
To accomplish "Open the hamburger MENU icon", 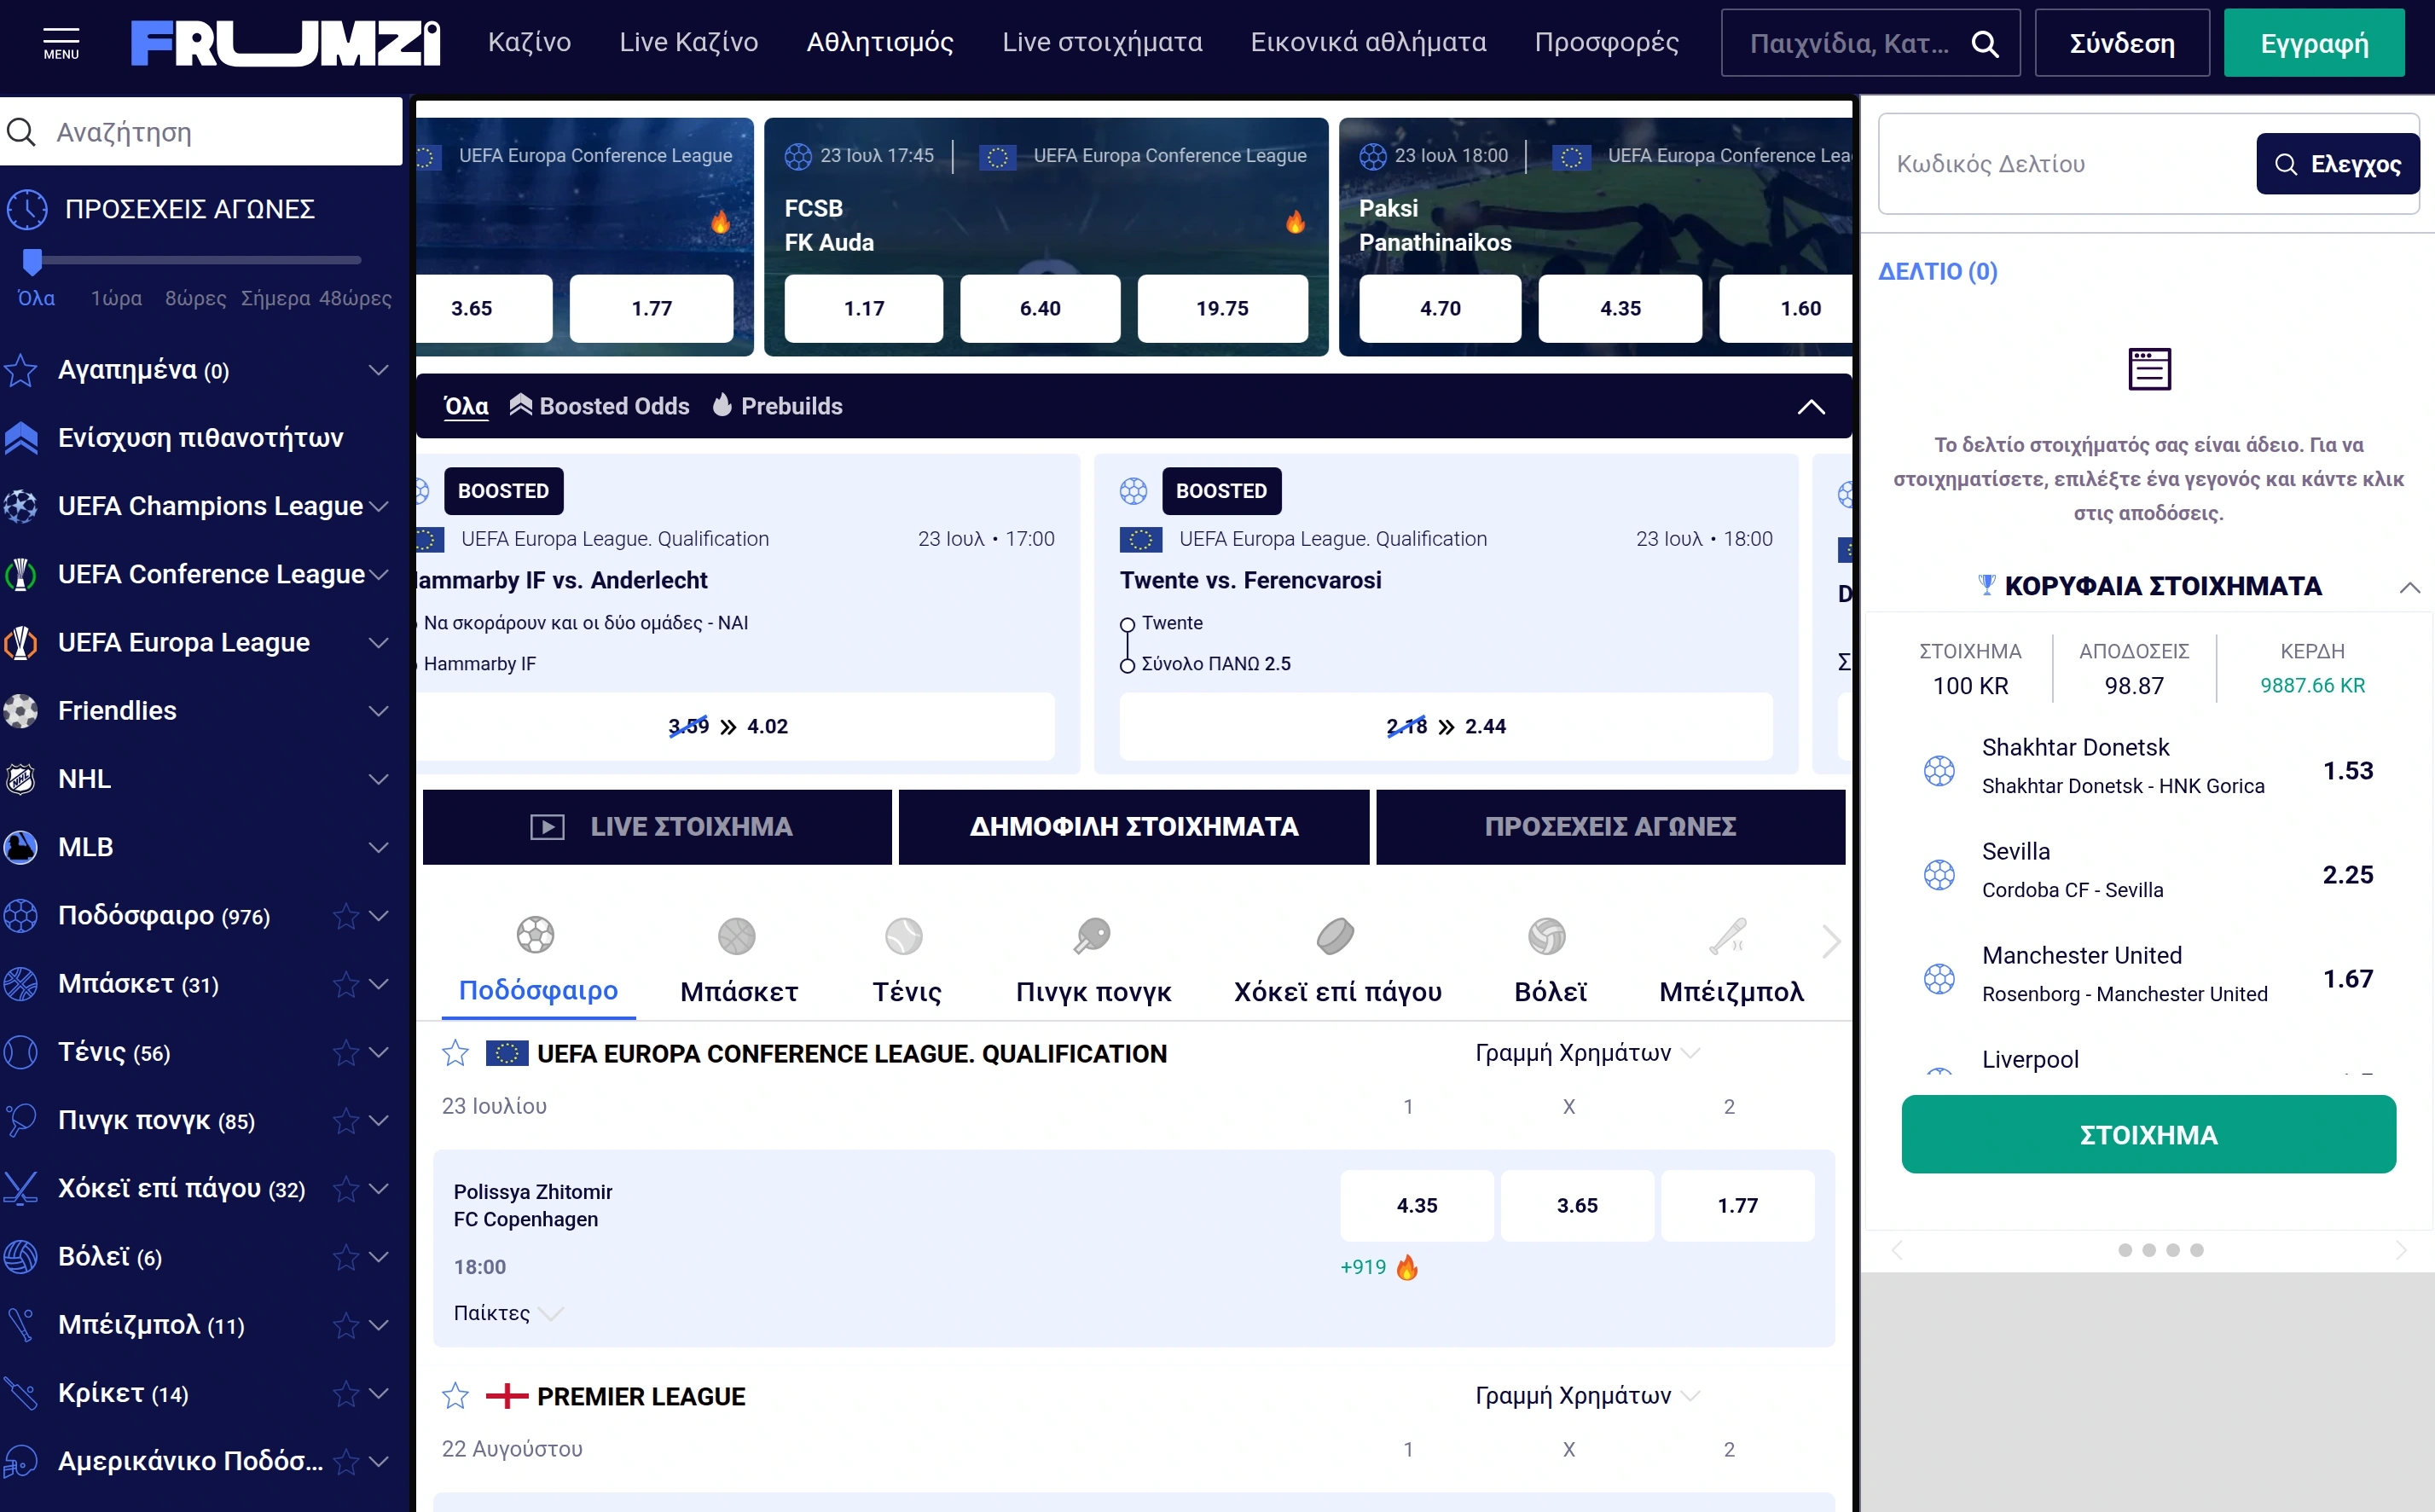I will click(x=61, y=43).
